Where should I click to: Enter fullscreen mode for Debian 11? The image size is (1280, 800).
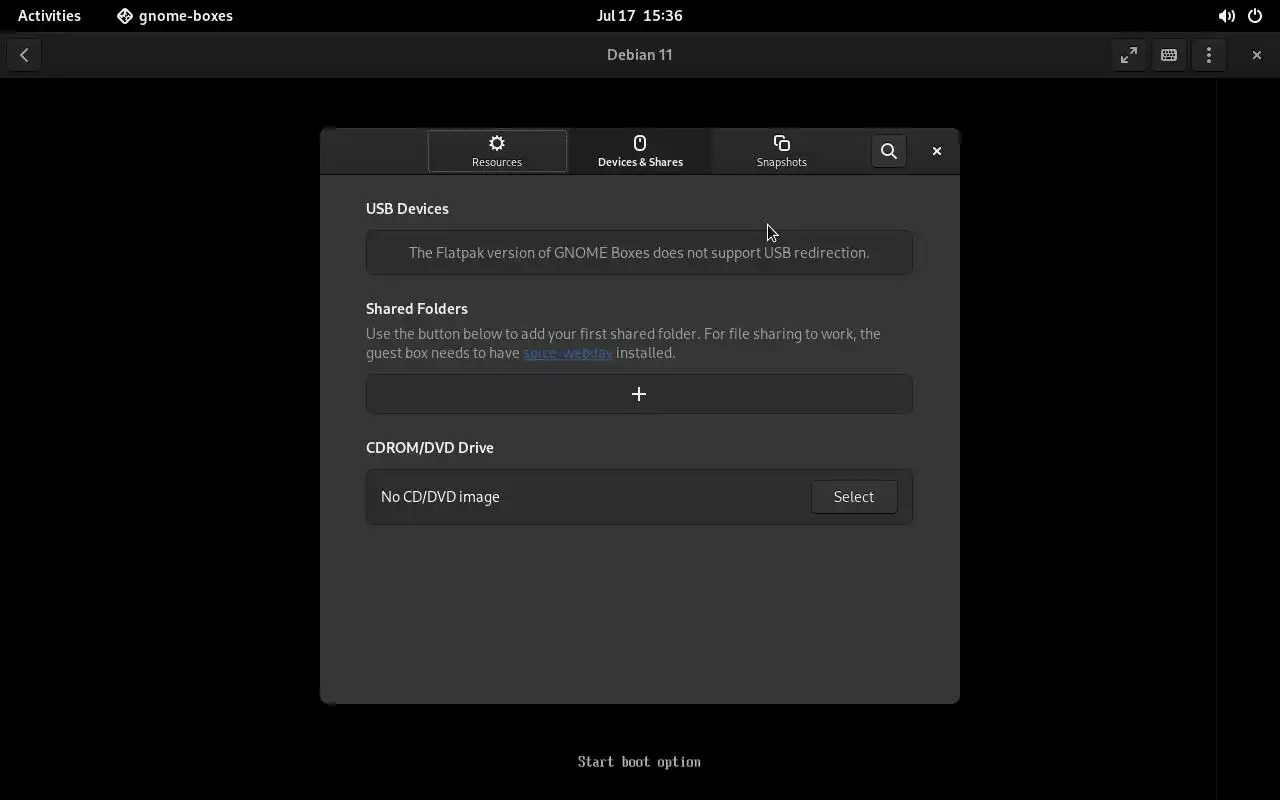pyautogui.click(x=1129, y=55)
